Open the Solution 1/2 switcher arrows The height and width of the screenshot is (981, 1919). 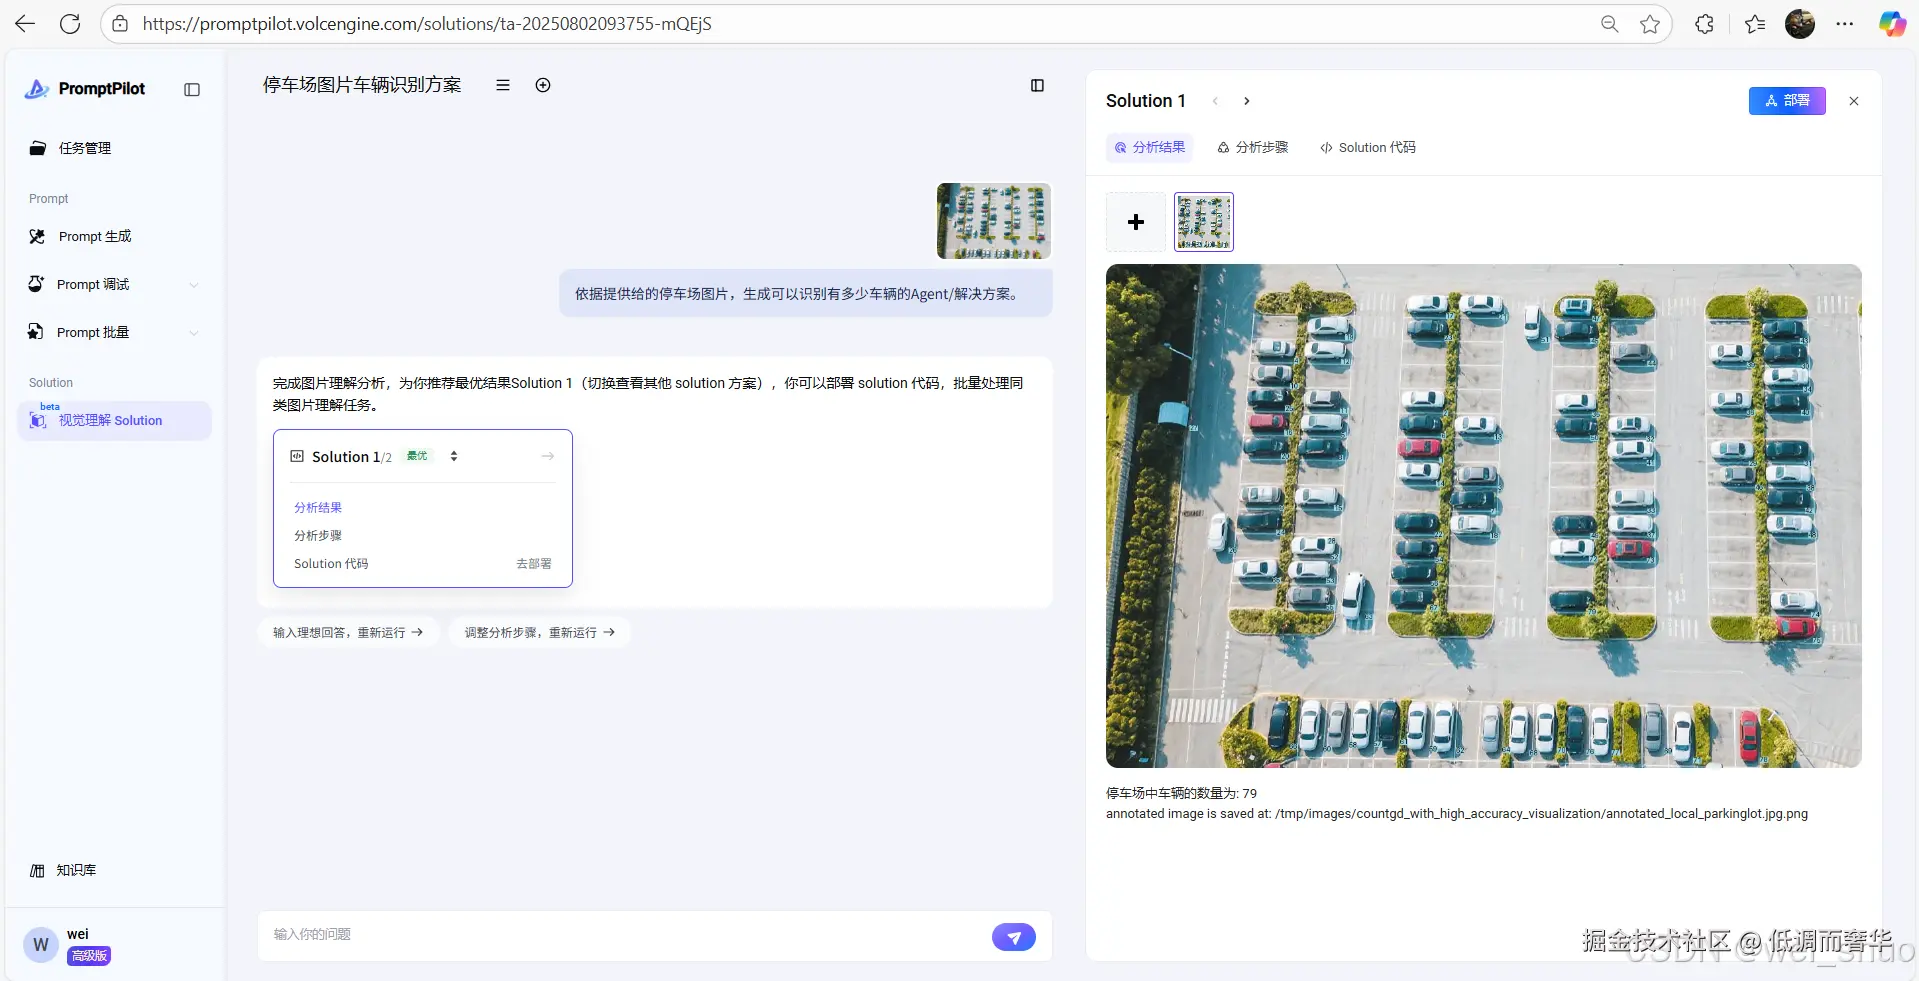453,456
